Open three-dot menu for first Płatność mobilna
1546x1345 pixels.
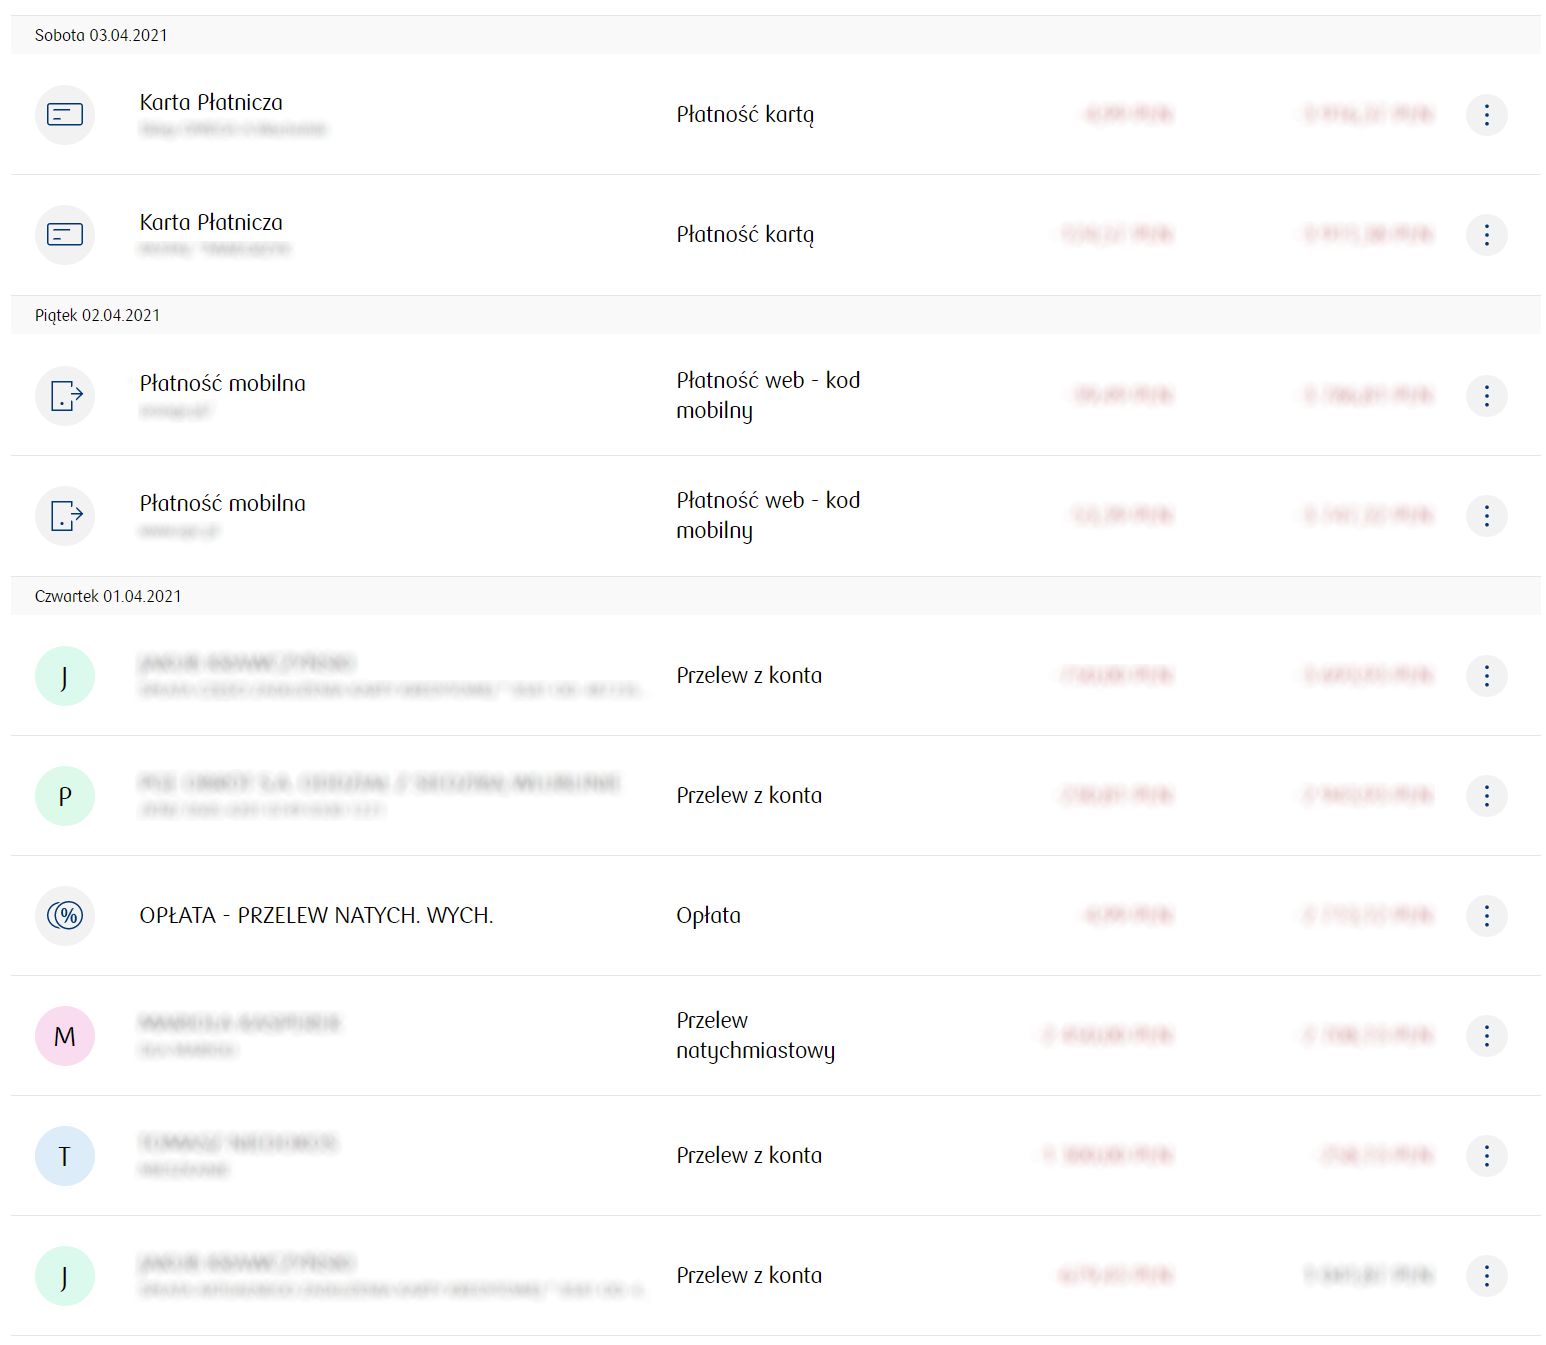coord(1486,396)
